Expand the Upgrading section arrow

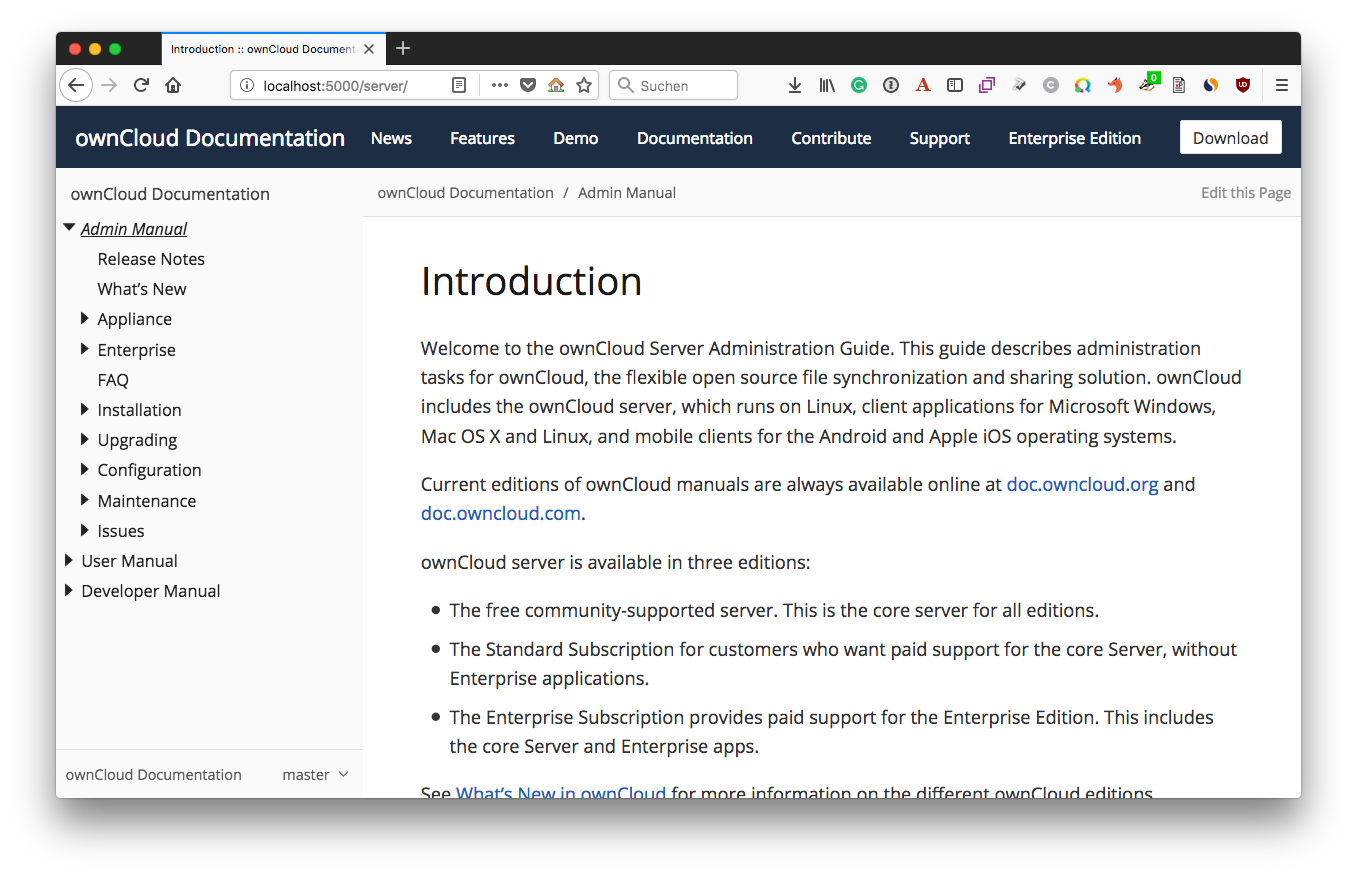tap(85, 439)
